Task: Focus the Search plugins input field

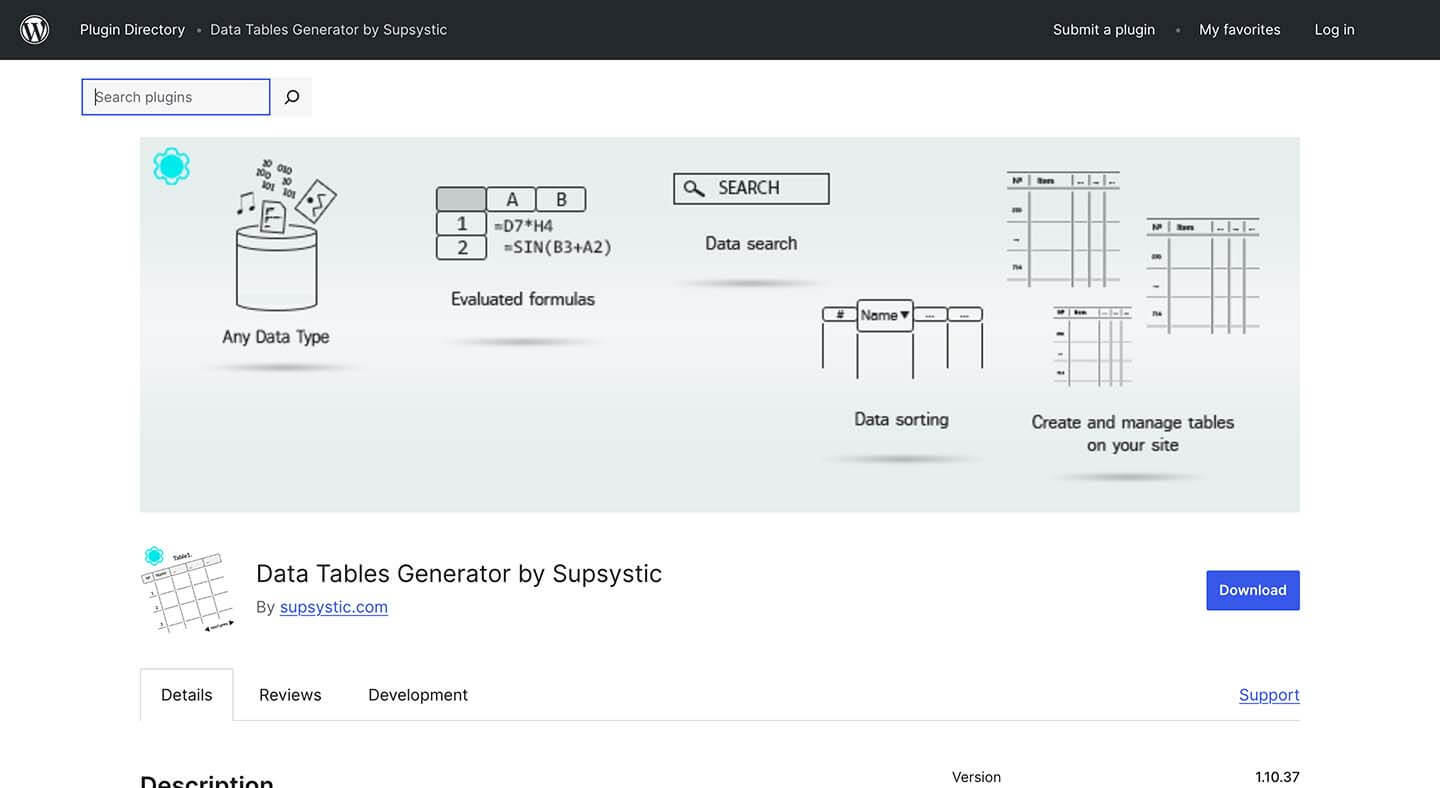Action: [176, 97]
